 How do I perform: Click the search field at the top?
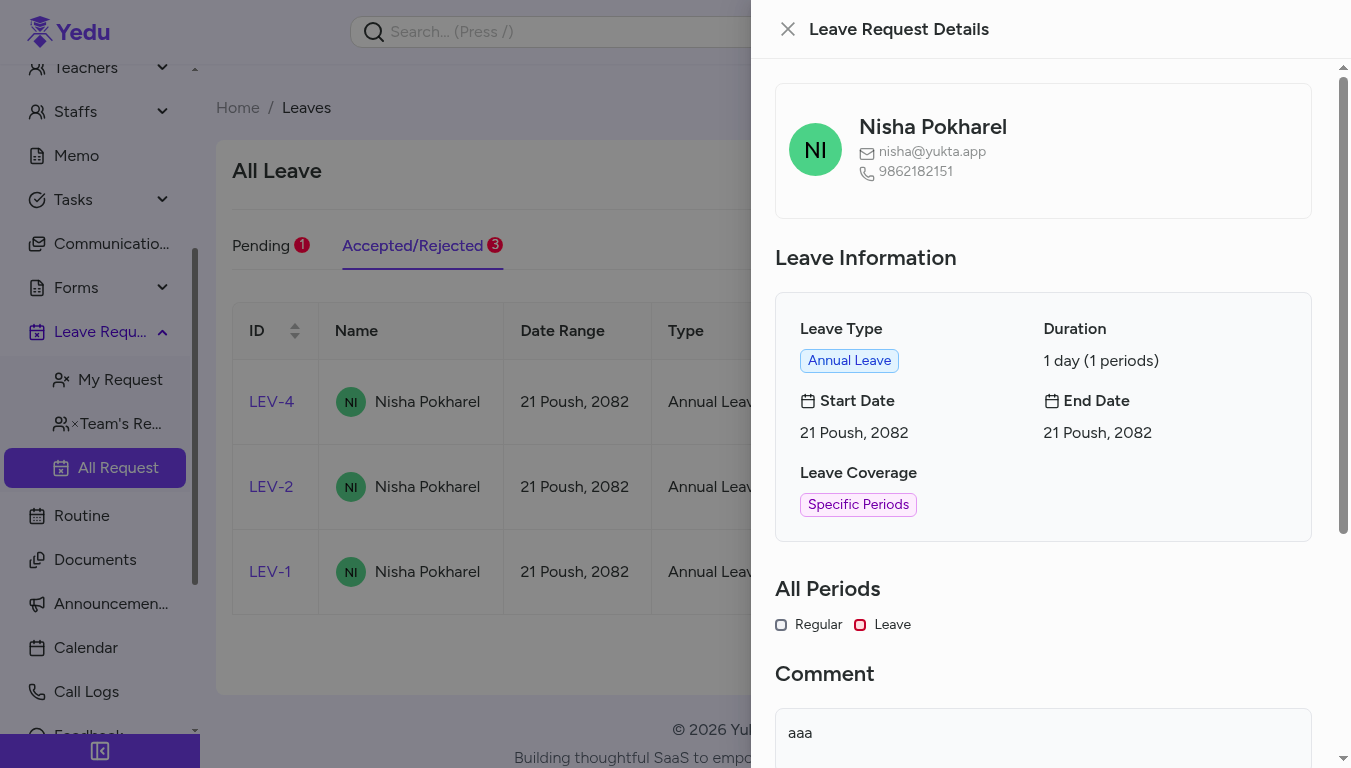click(x=550, y=31)
